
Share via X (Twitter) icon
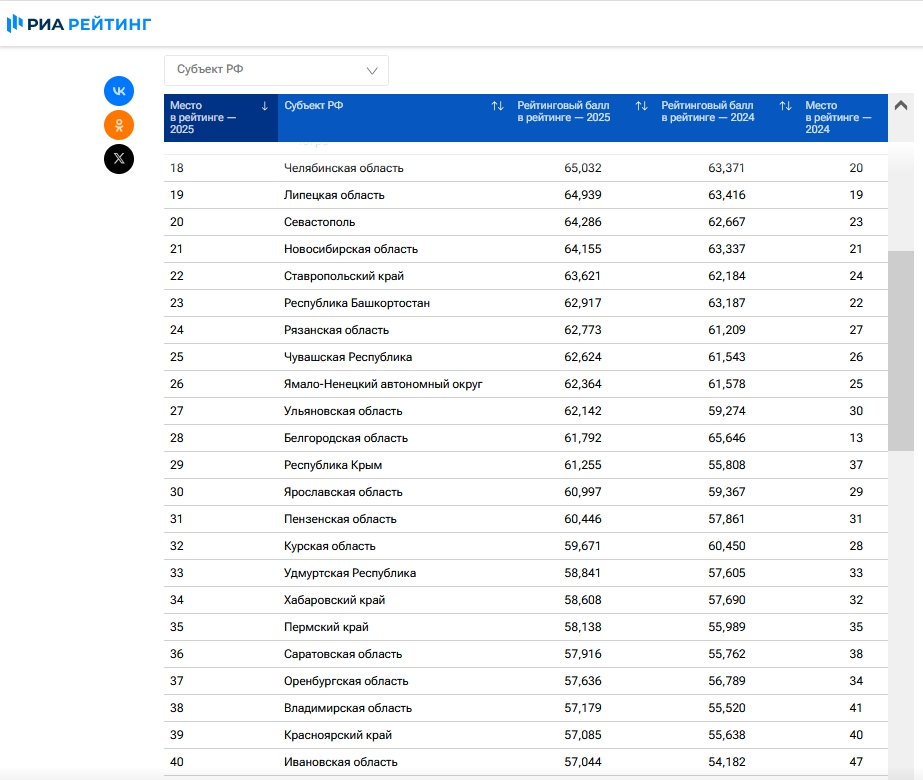(119, 159)
